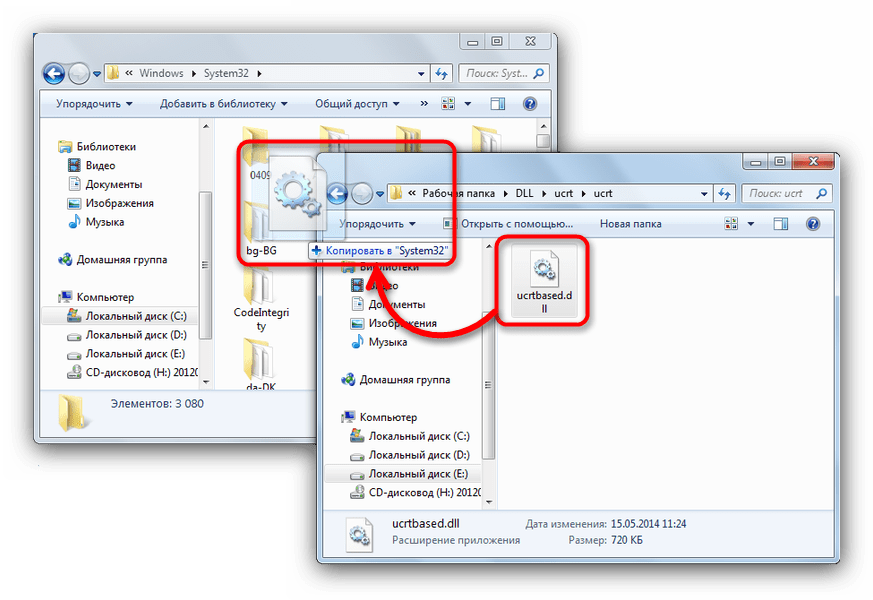Image resolution: width=873 pixels, height=600 pixels.
Task: Click ucrtbased.dll icon in details pane
Action: 359,535
